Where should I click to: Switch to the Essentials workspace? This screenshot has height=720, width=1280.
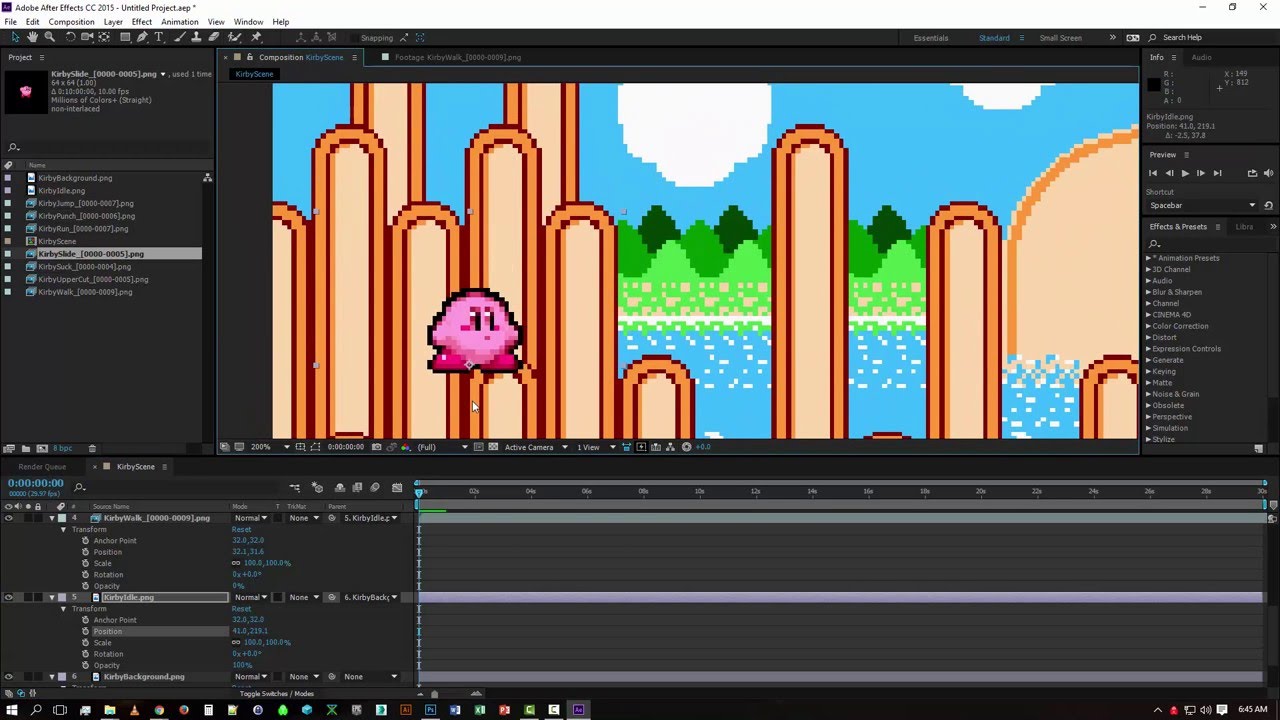(930, 38)
